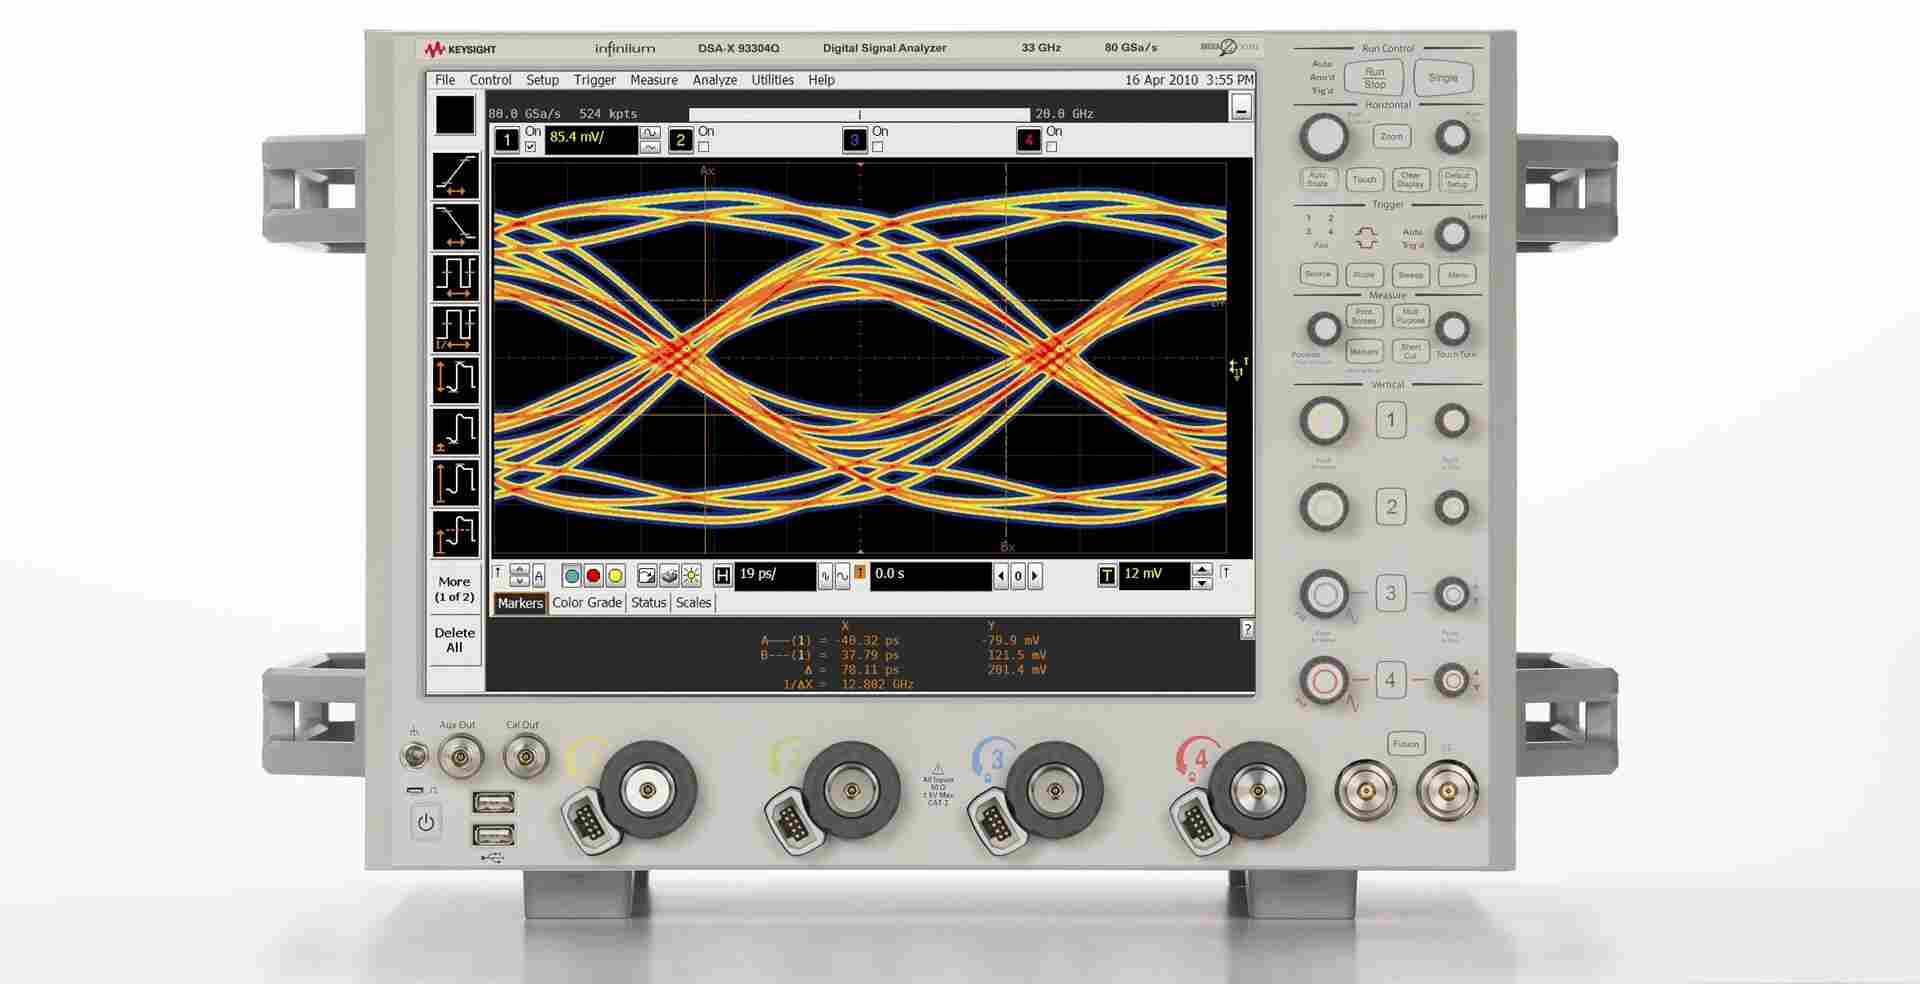This screenshot has width=1920, height=984.
Task: Click the red stop acquisition button
Action: 593,575
